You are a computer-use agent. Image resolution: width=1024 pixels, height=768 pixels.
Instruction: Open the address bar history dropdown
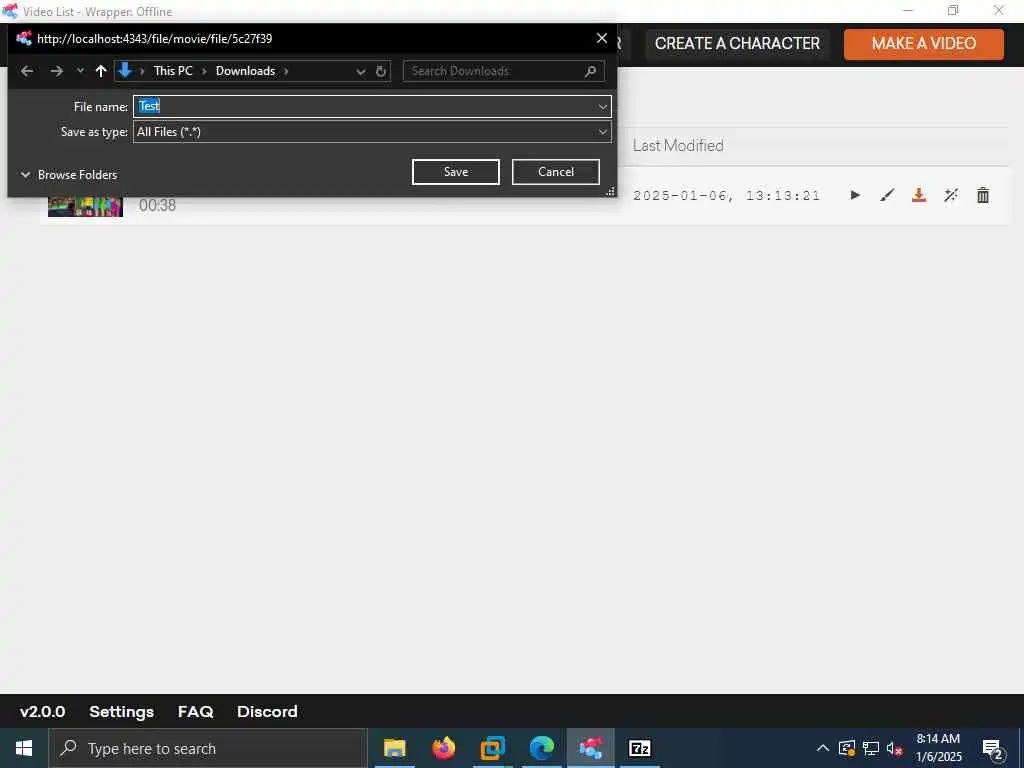360,72
